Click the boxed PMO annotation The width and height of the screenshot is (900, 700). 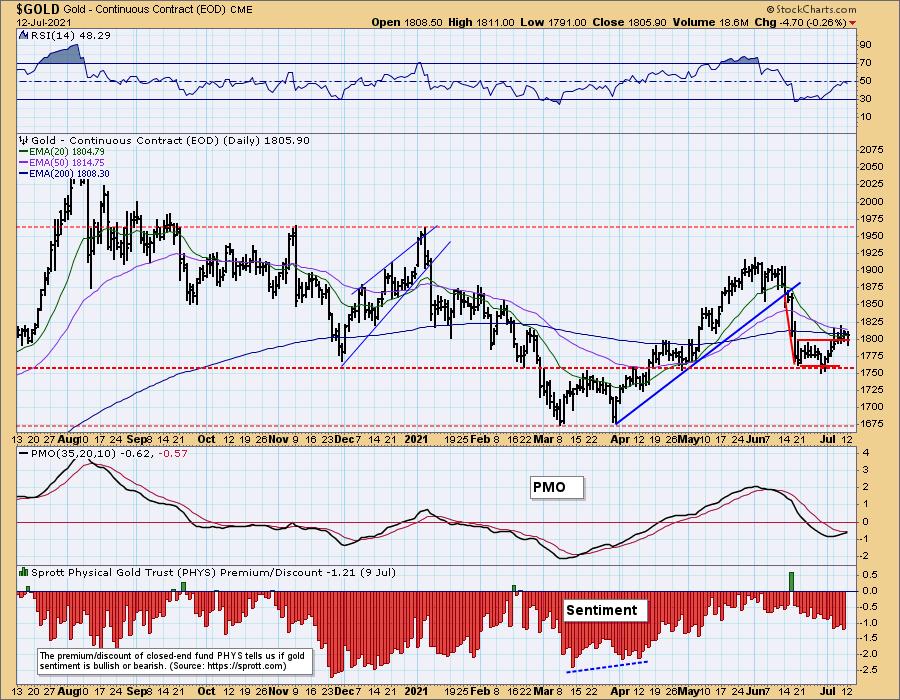[x=556, y=487]
